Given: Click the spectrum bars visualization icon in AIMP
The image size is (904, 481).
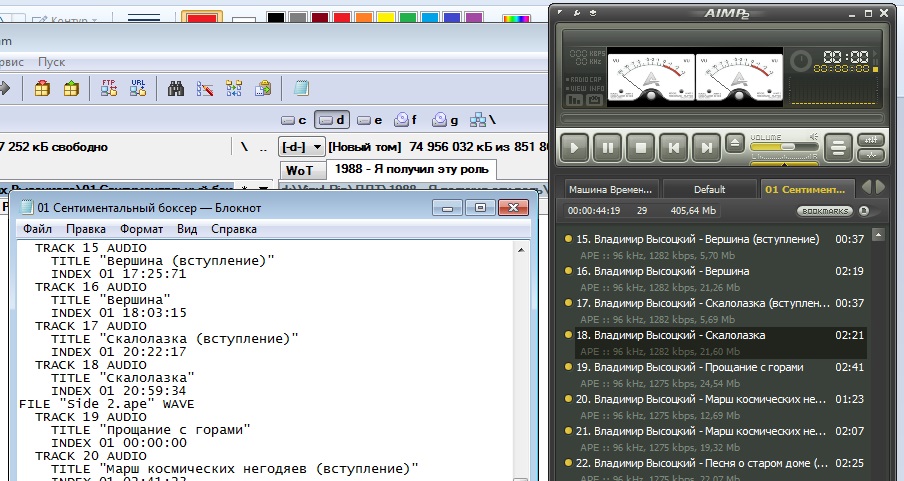Looking at the screenshot, I should [x=575, y=100].
